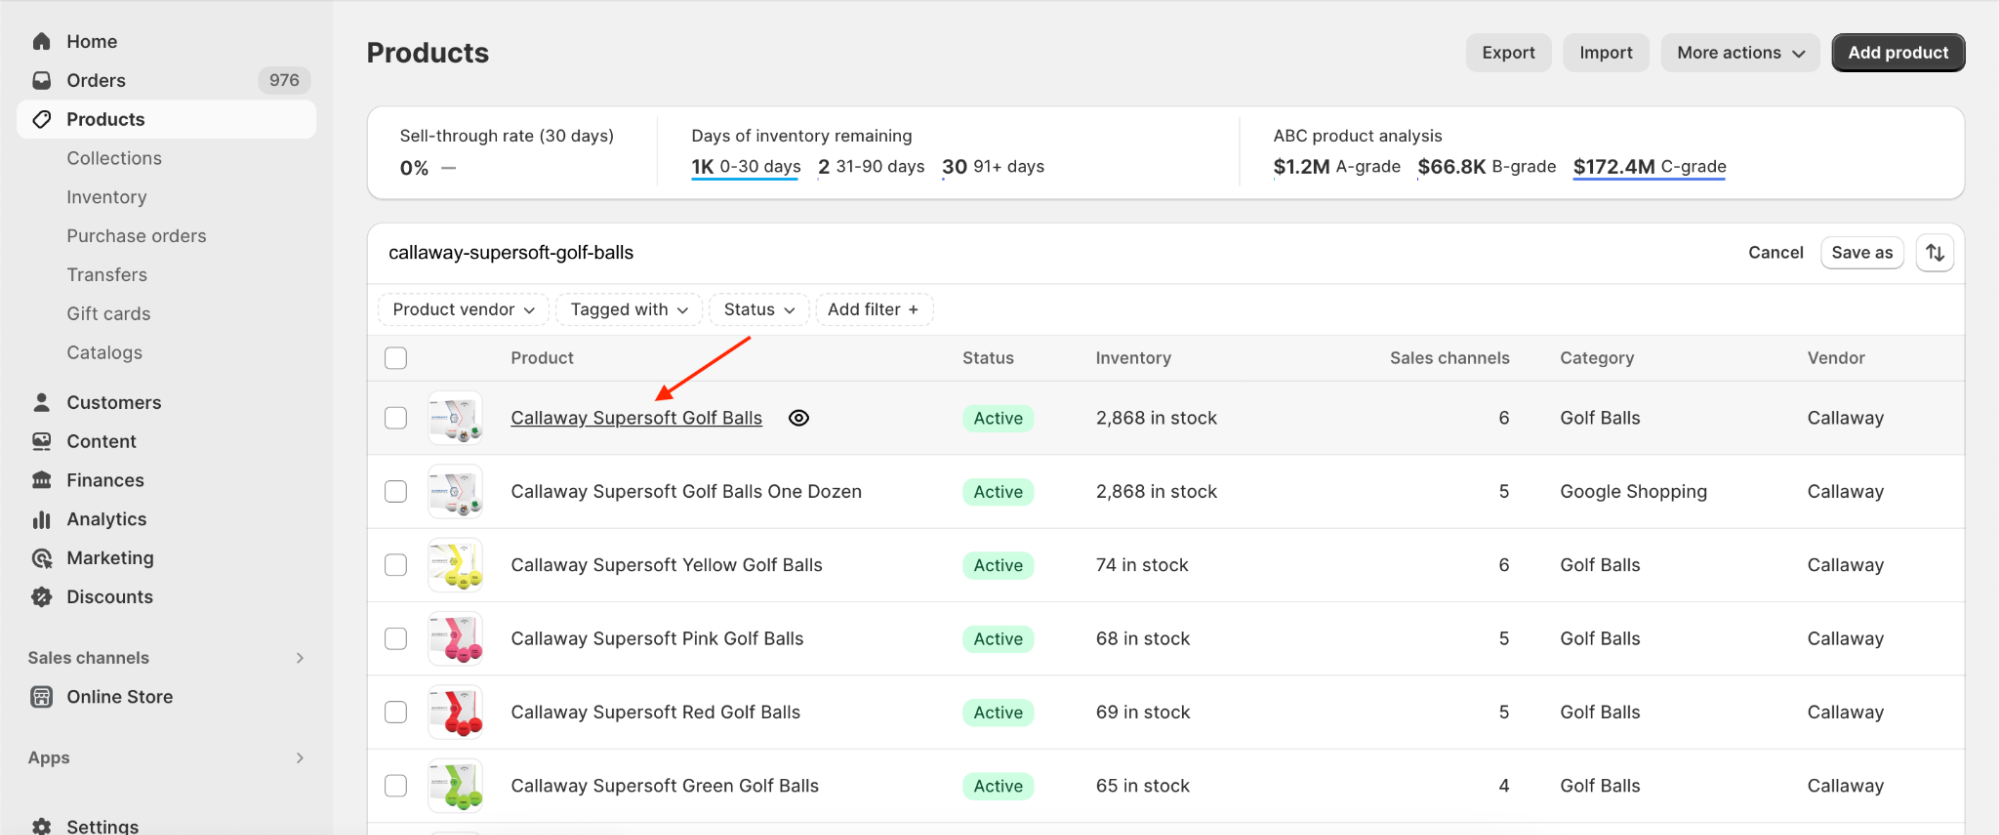This screenshot has width=1999, height=835.
Task: Check the Callaway Supersoft Yellow Golf Balls row
Action: [396, 565]
